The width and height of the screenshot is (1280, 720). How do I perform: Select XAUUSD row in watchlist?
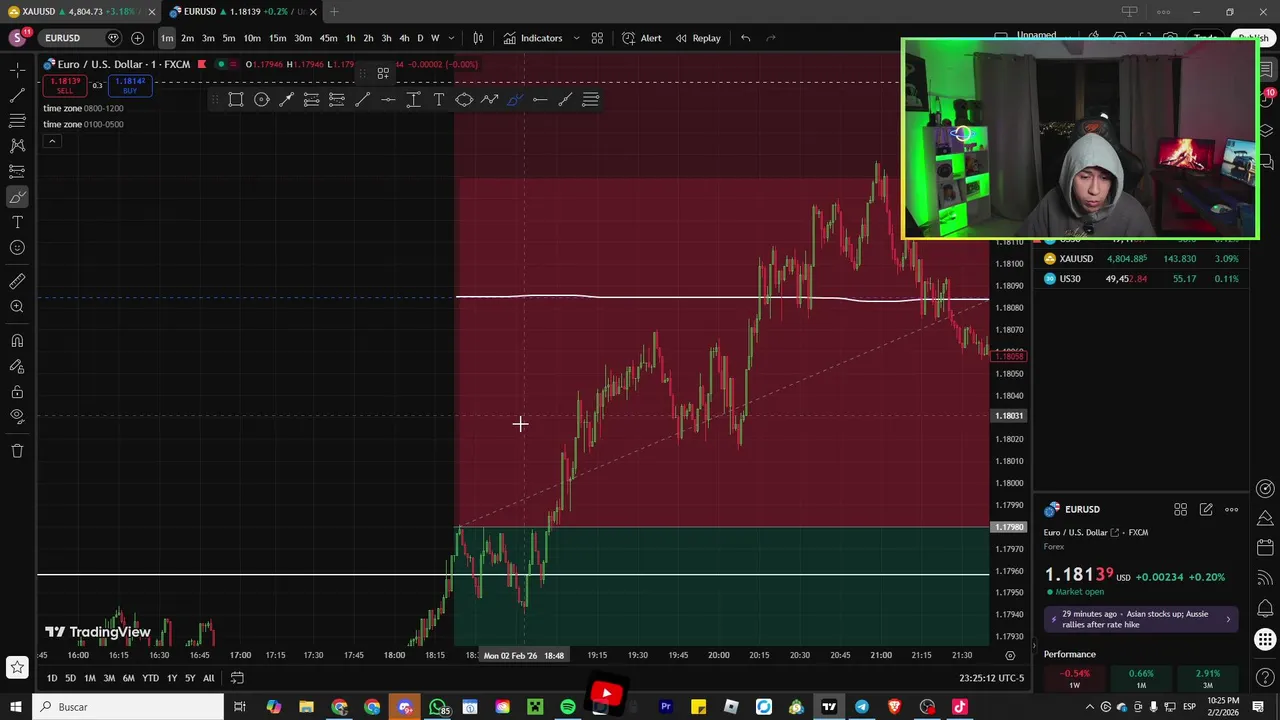1141,259
